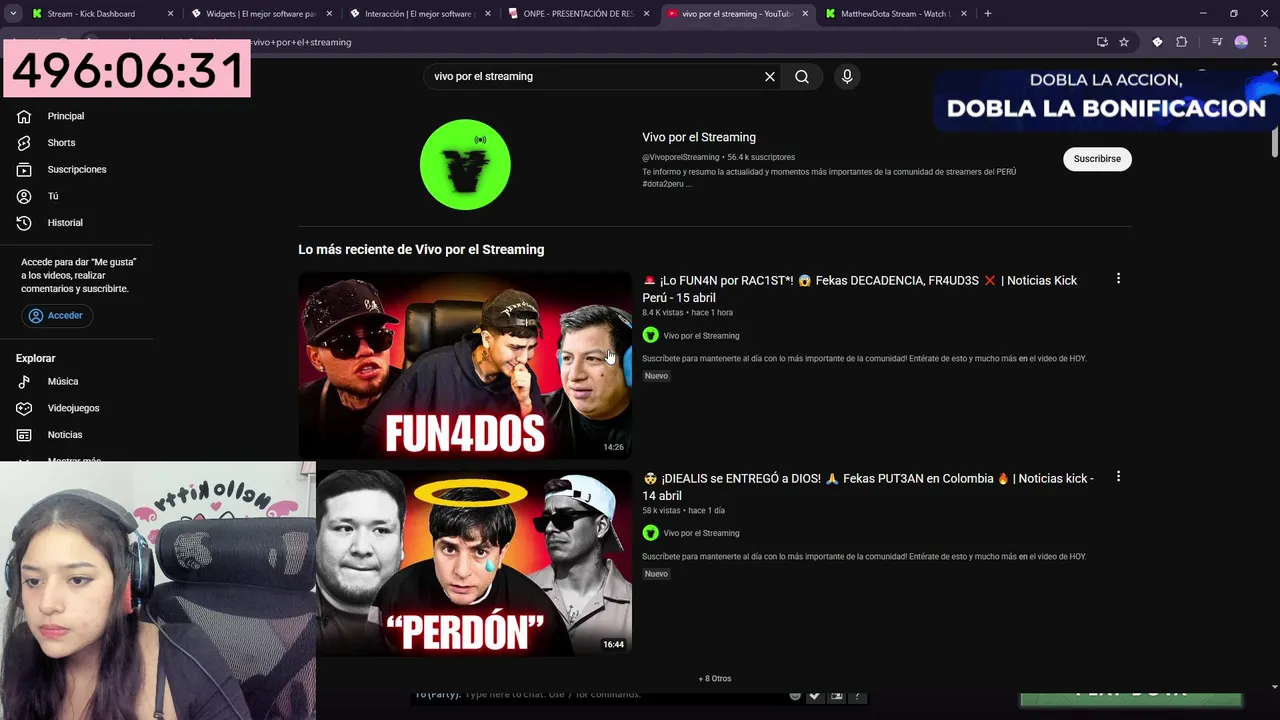1280x720 pixels.
Task: Open the FUN4N por RAC1ST video title
Action: tap(860, 289)
